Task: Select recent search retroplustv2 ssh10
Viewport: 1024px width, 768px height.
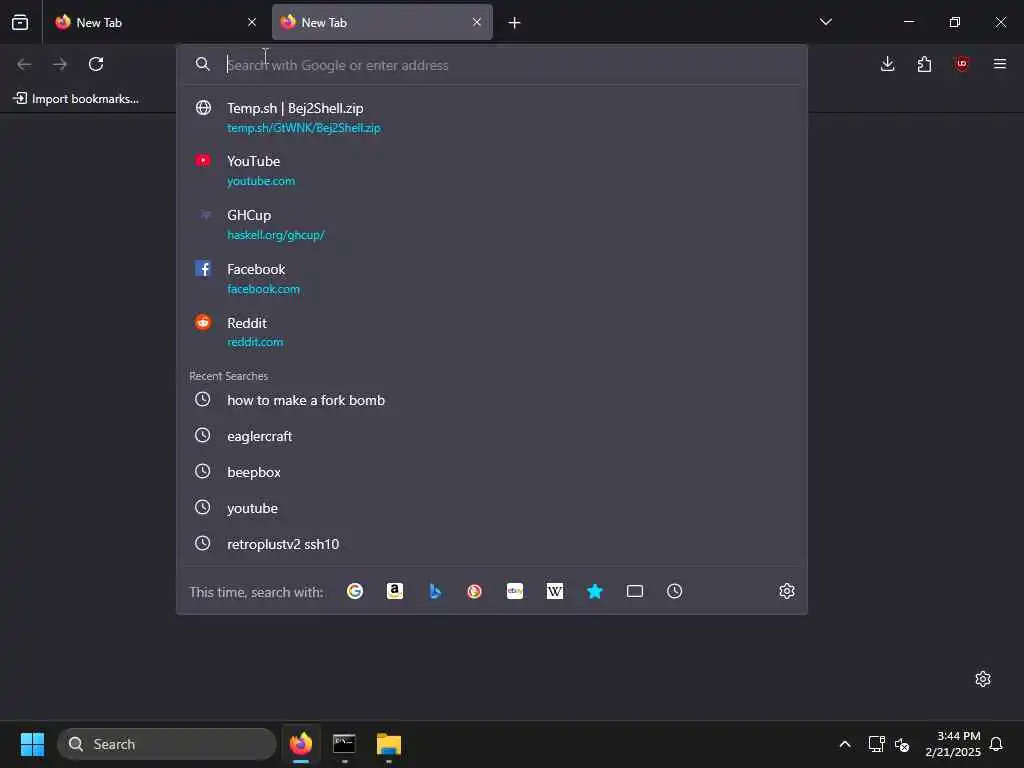Action: [x=492, y=543]
